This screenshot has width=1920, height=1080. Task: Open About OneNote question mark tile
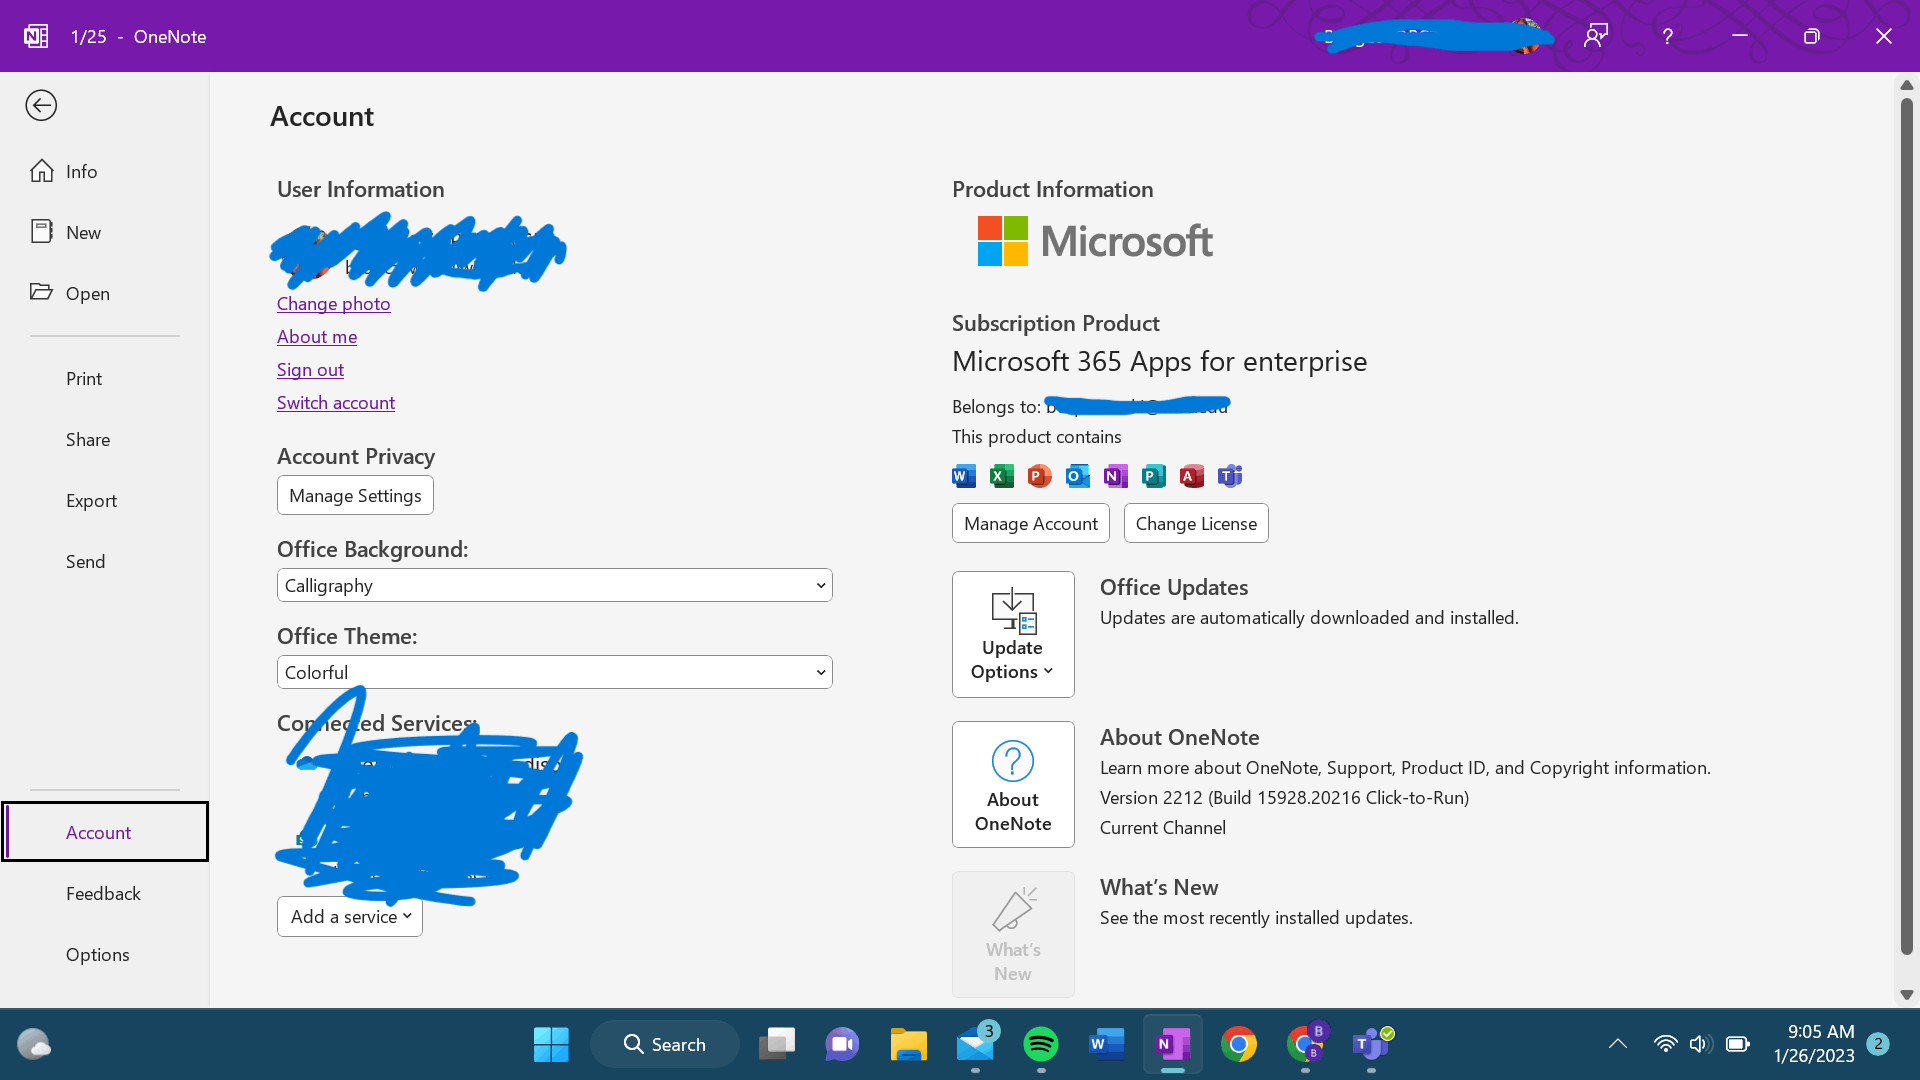click(1013, 784)
